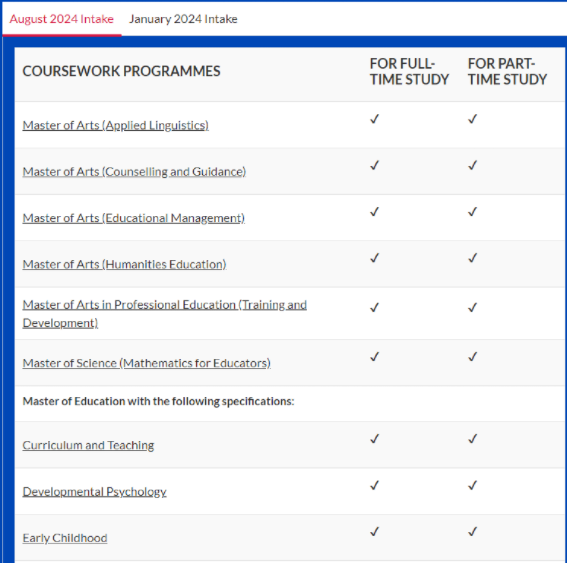Click part-time checkmark for Early Childhood
Screen dimensions: 567x563
tap(473, 532)
